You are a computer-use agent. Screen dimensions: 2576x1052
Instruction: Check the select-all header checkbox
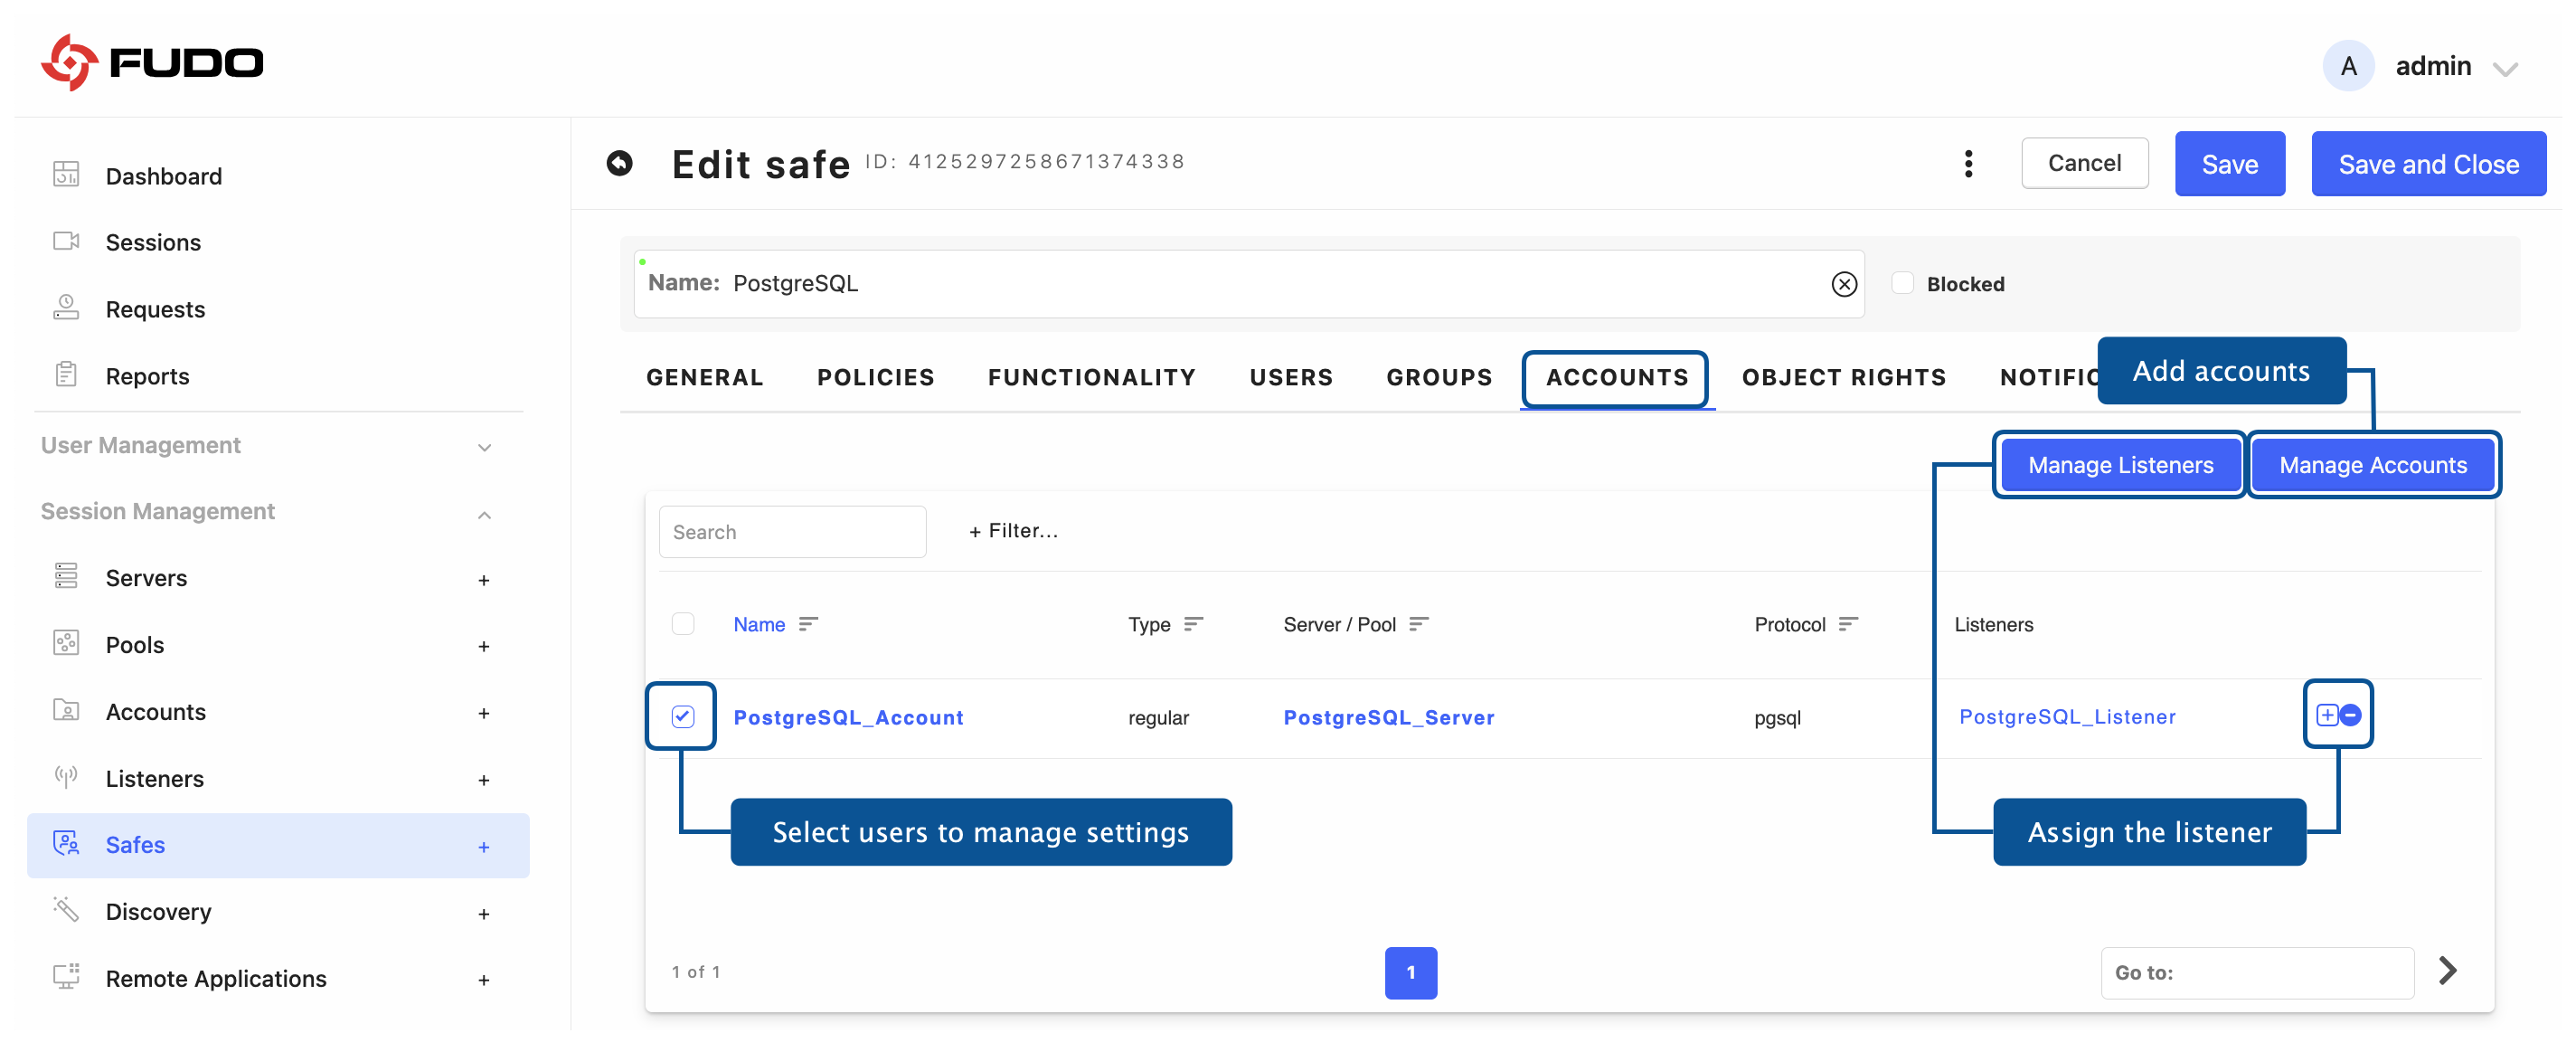682,624
